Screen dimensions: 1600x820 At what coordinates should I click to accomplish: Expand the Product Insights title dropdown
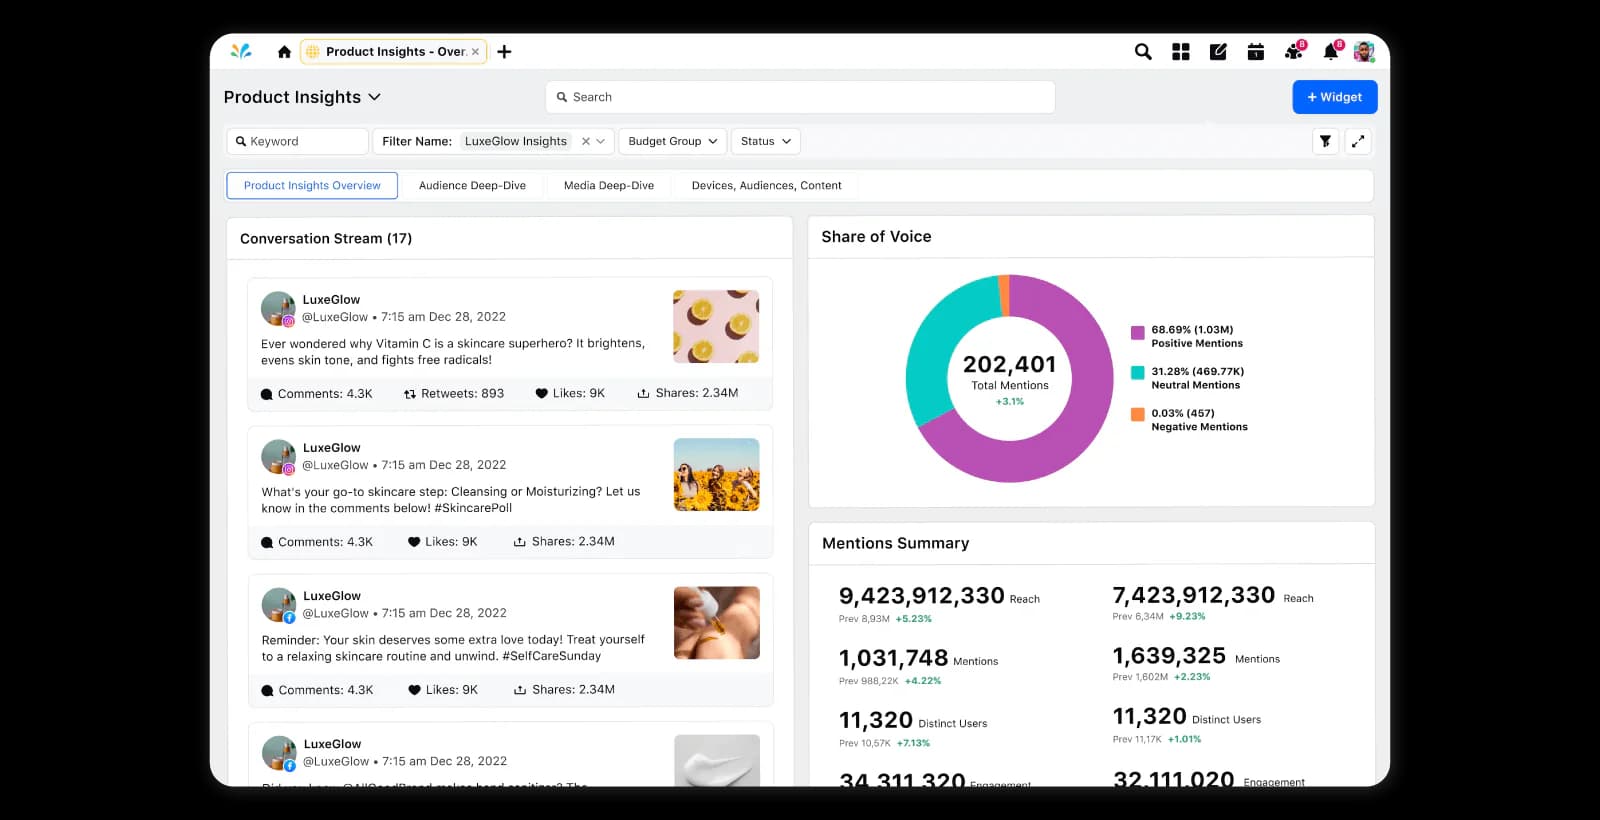pos(374,97)
